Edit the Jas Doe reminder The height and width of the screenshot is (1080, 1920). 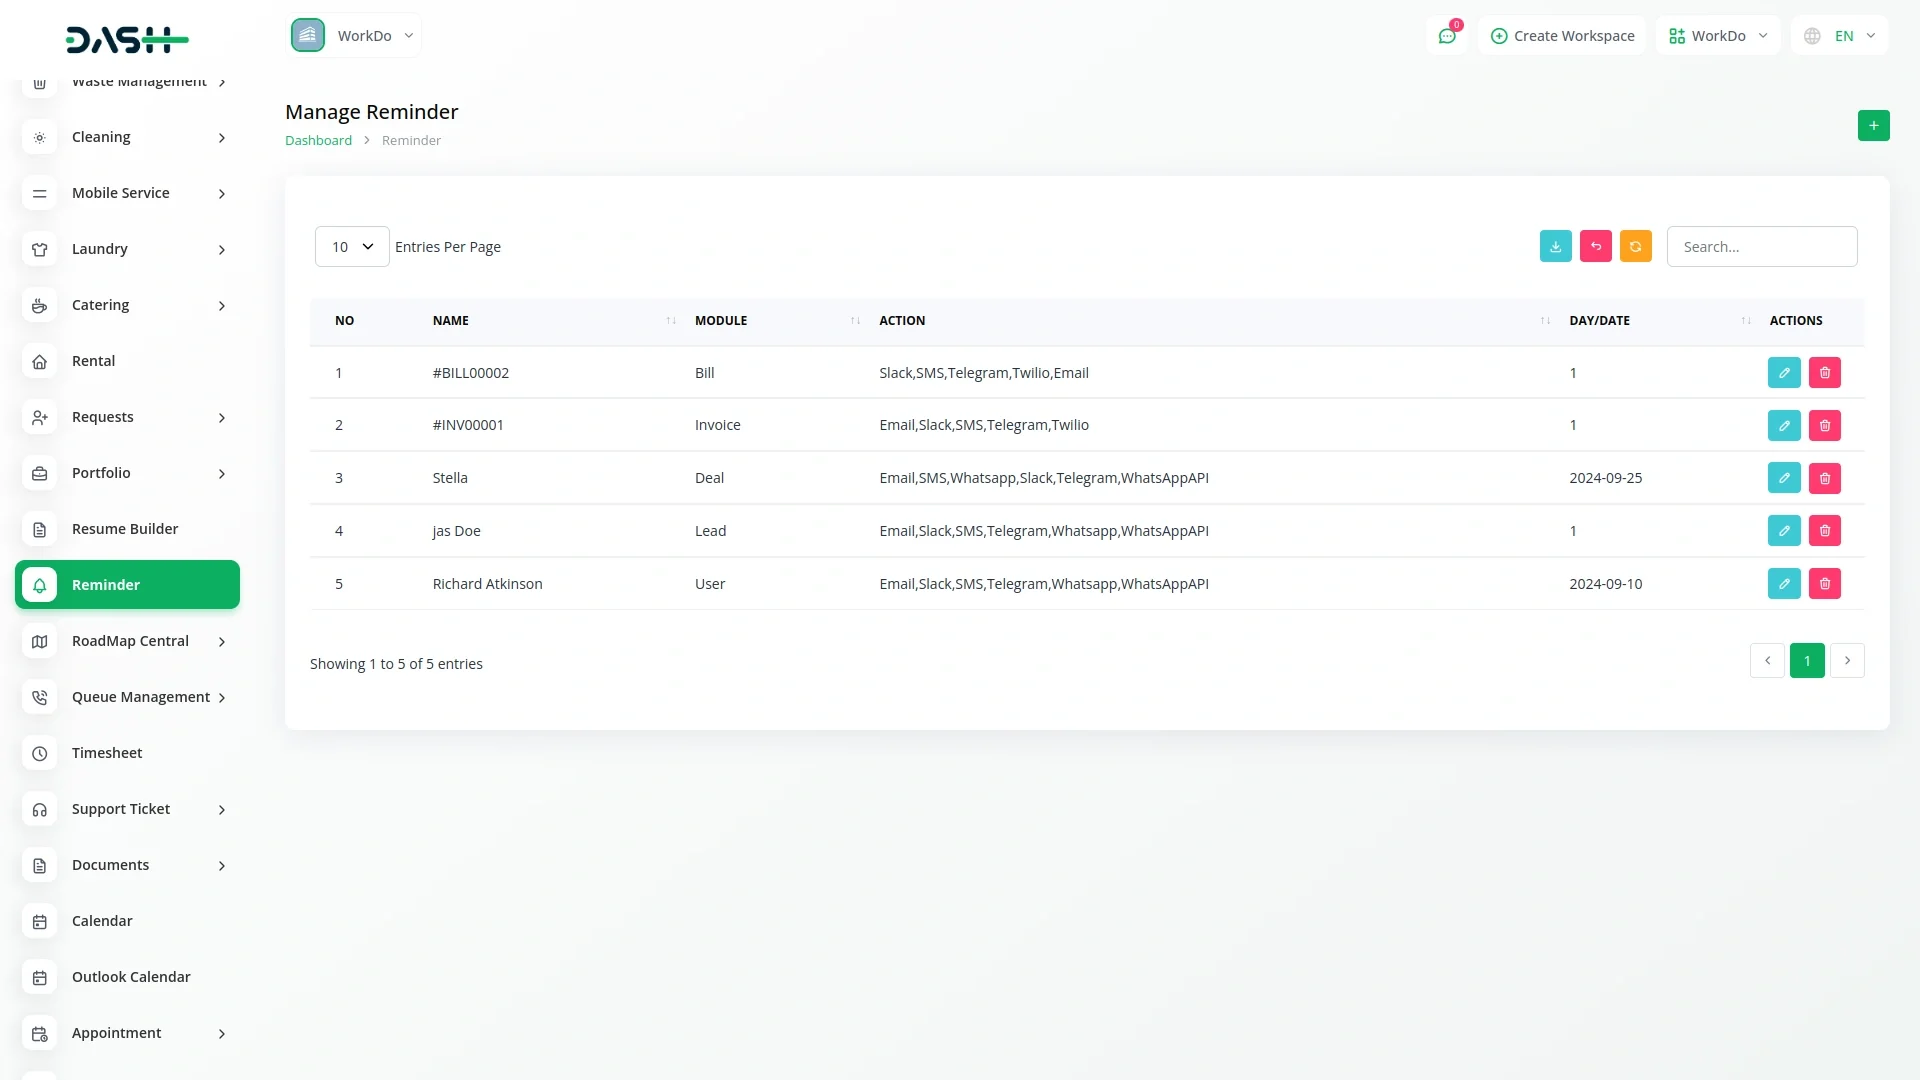coord(1783,531)
